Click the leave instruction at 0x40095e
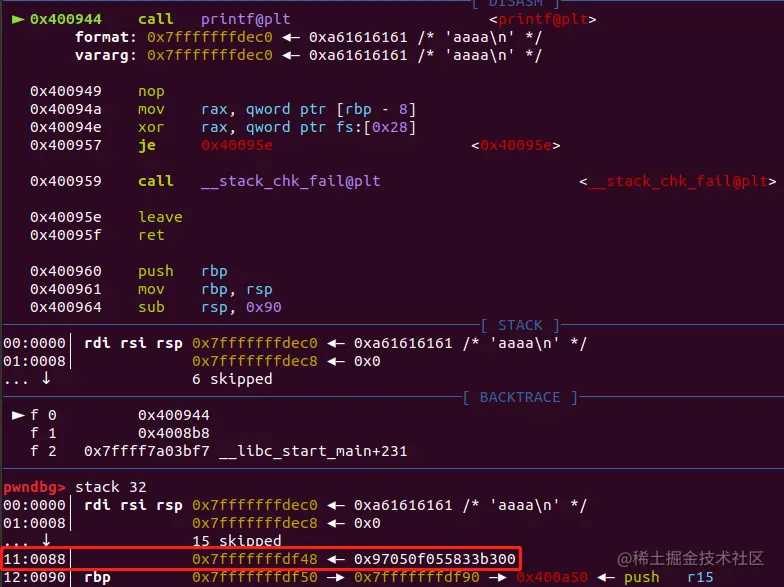 coord(160,217)
